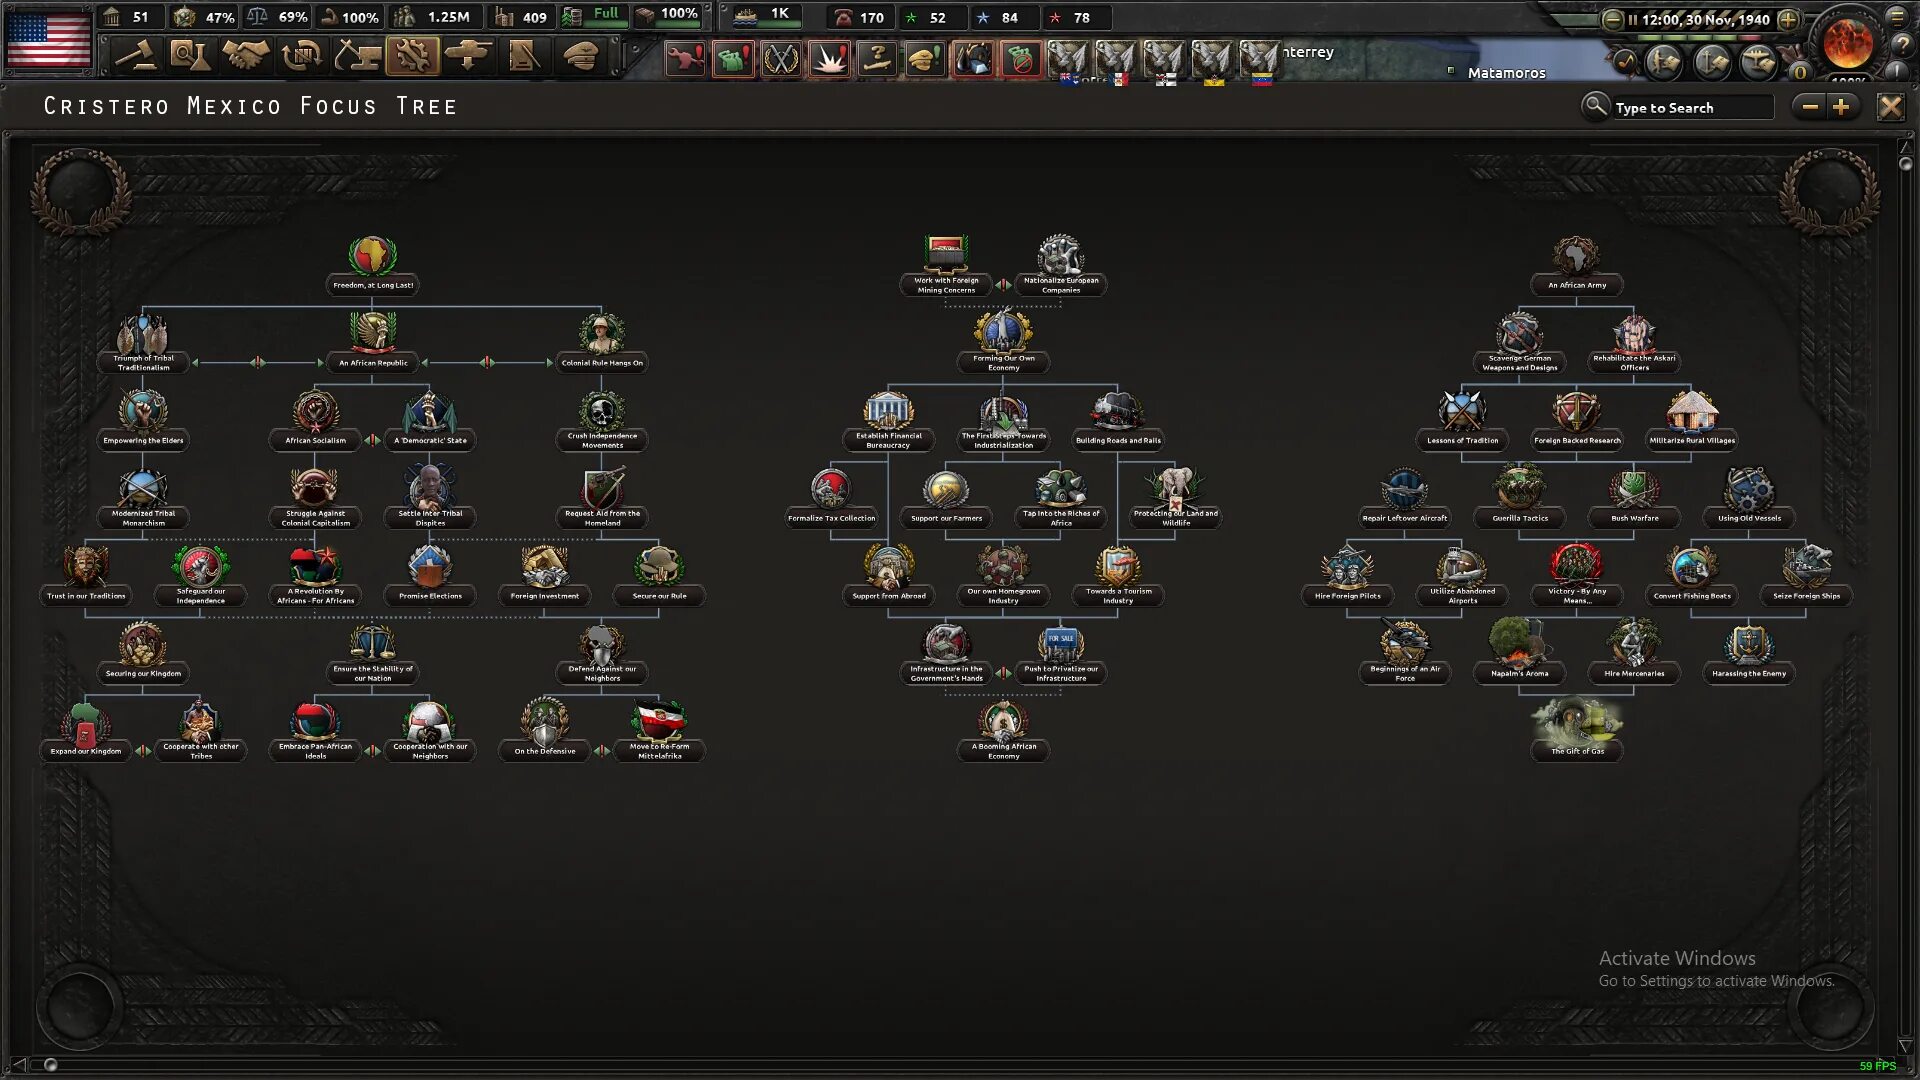The height and width of the screenshot is (1080, 1920).
Task: Click the manpower value 1.25M
Action: 448,17
